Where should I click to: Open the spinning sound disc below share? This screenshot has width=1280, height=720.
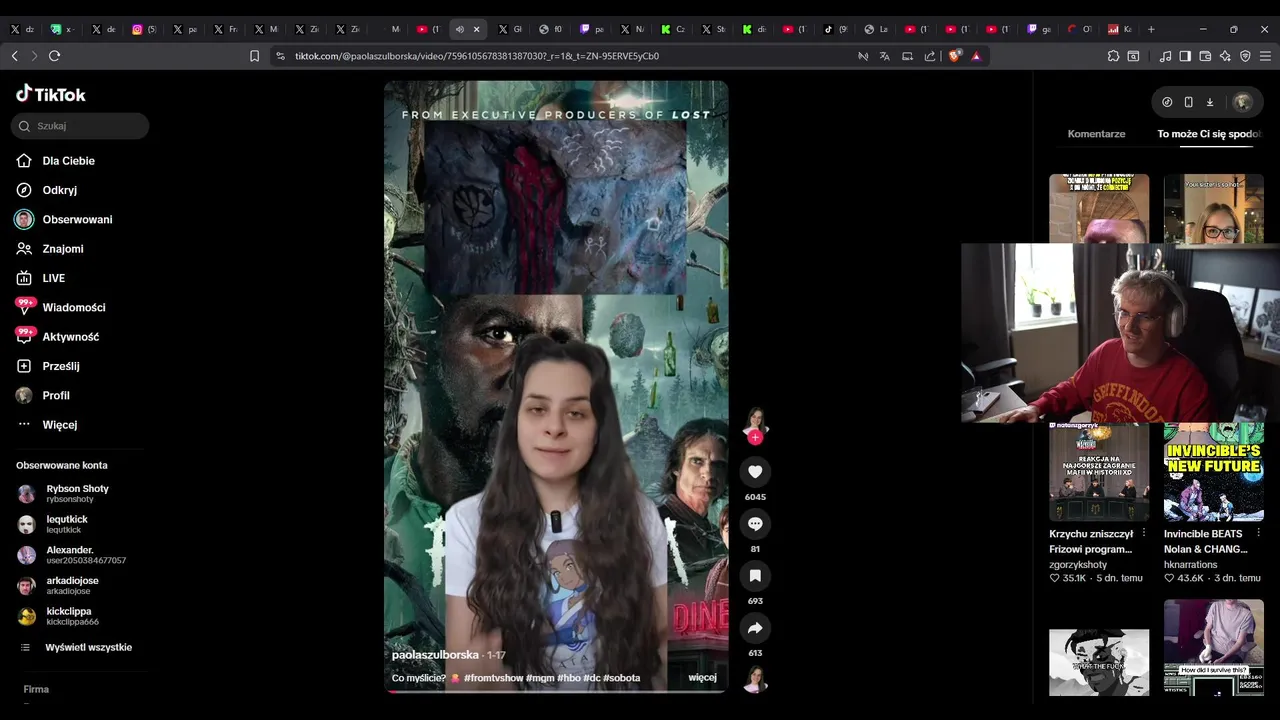point(755,680)
